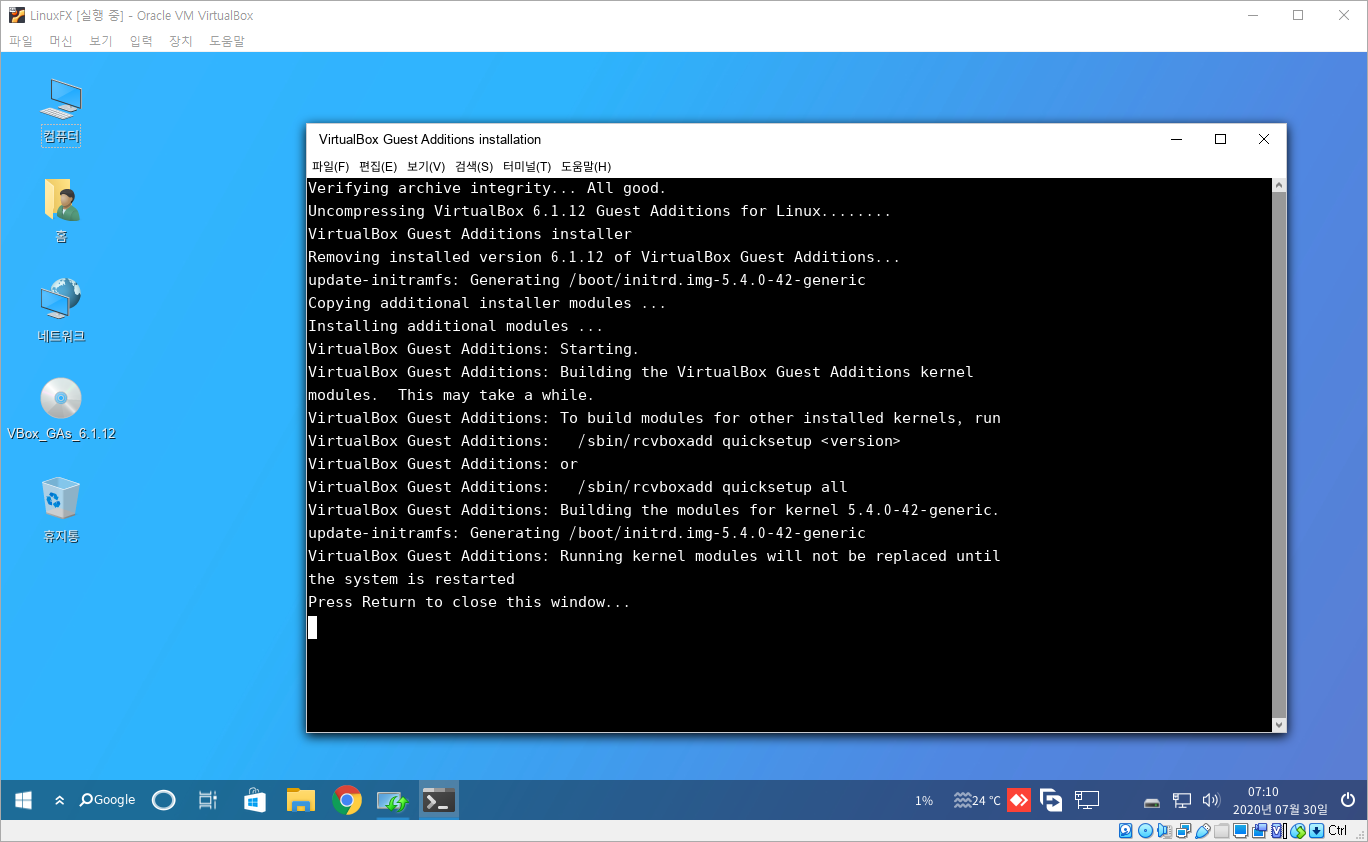Click the removable drive tray icon

[x=1152, y=801]
